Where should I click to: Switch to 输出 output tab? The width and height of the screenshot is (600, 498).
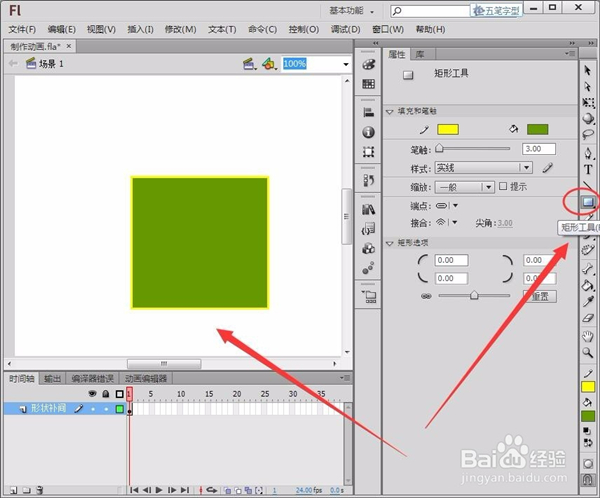coord(52,379)
